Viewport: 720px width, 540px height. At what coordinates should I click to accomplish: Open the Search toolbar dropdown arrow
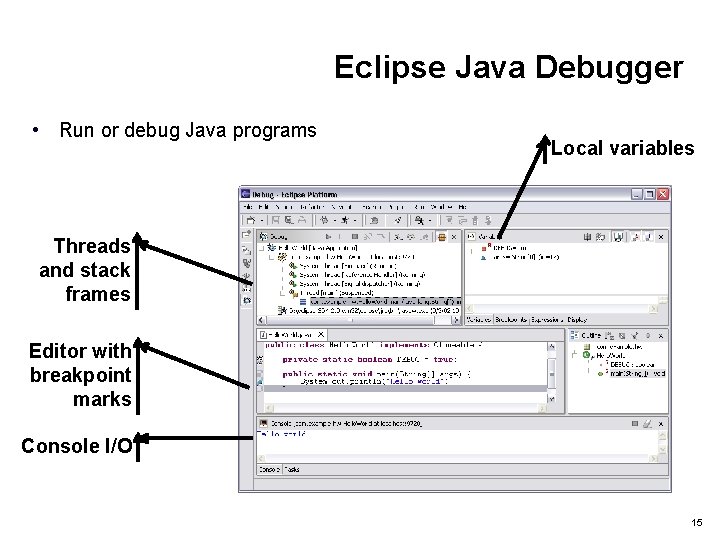pos(430,221)
